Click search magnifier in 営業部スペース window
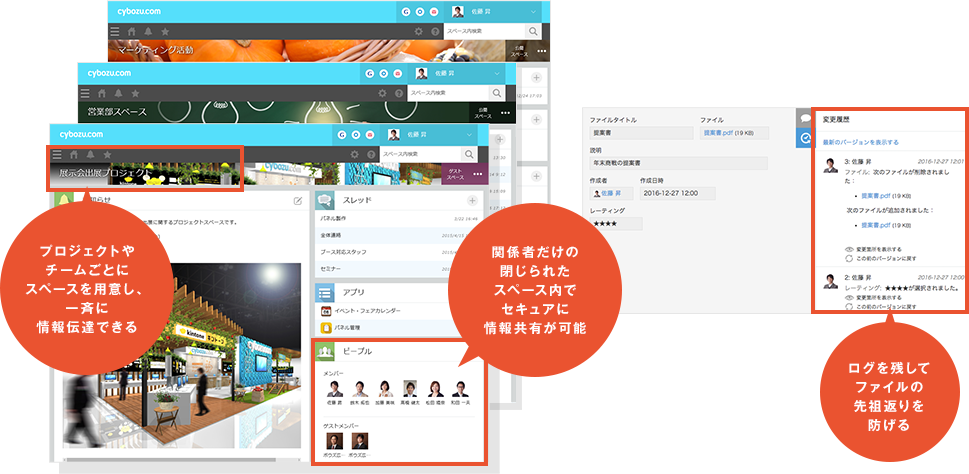 pos(497,93)
